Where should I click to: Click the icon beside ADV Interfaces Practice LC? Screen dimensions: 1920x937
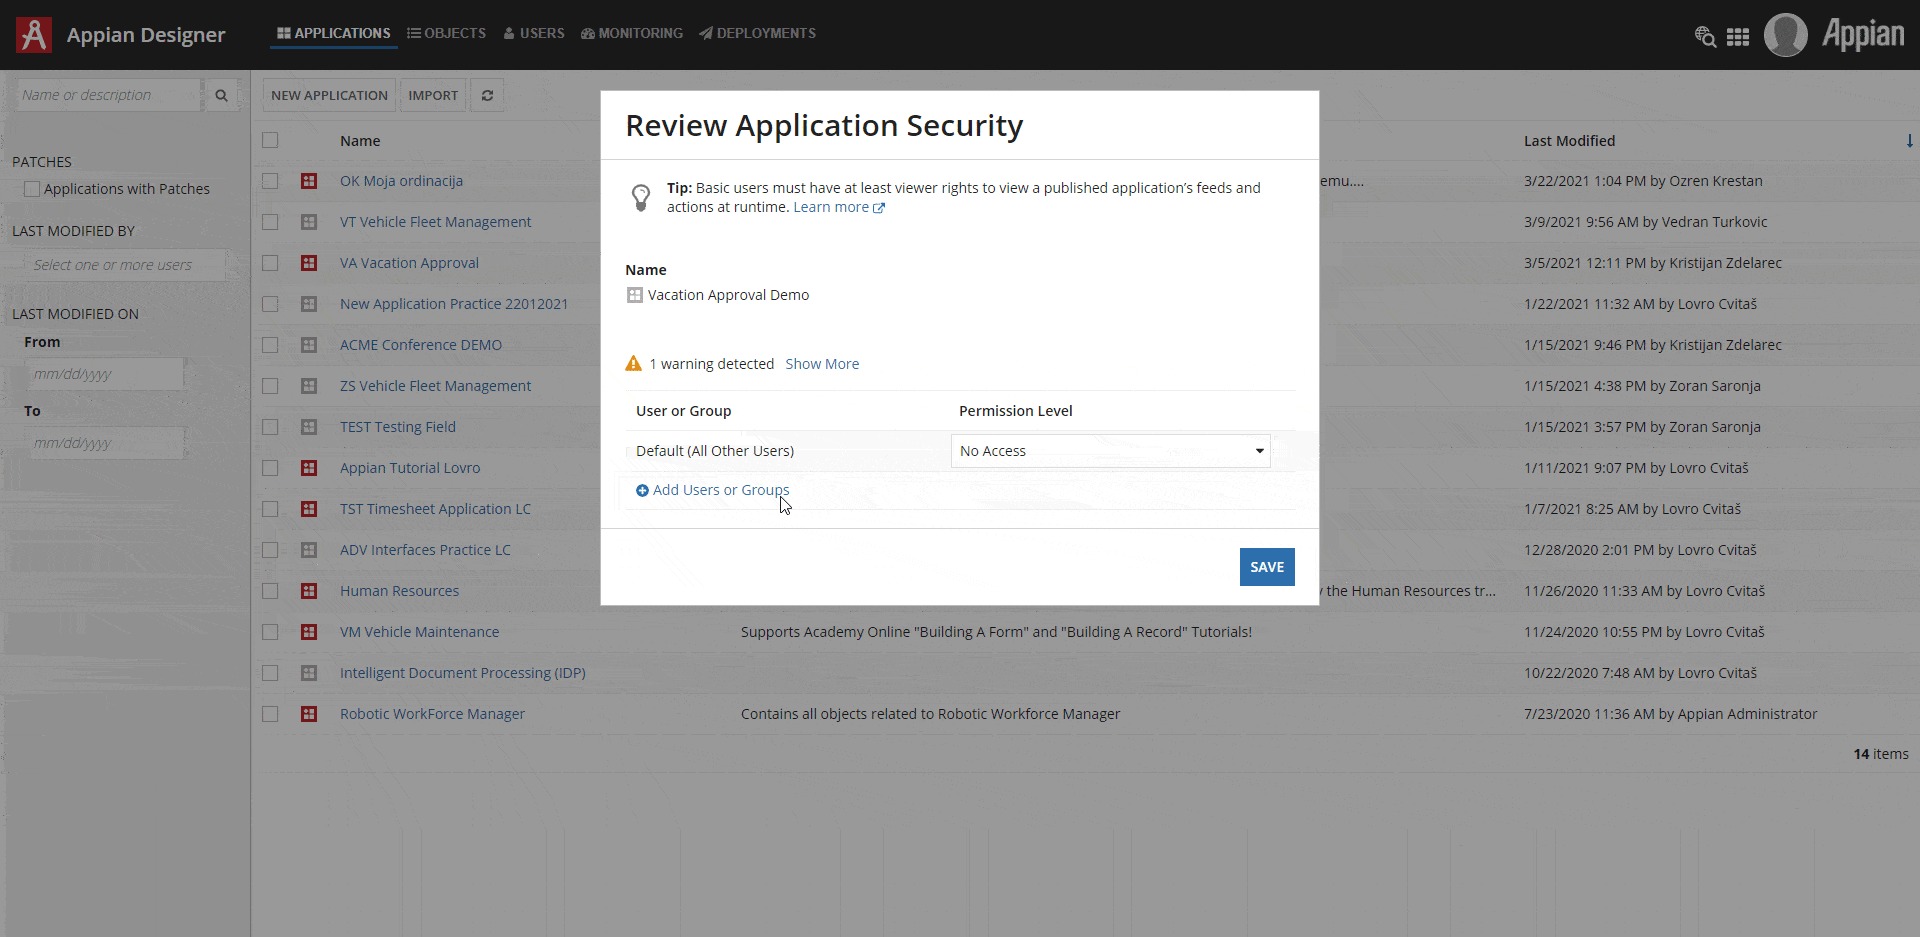[x=309, y=550]
